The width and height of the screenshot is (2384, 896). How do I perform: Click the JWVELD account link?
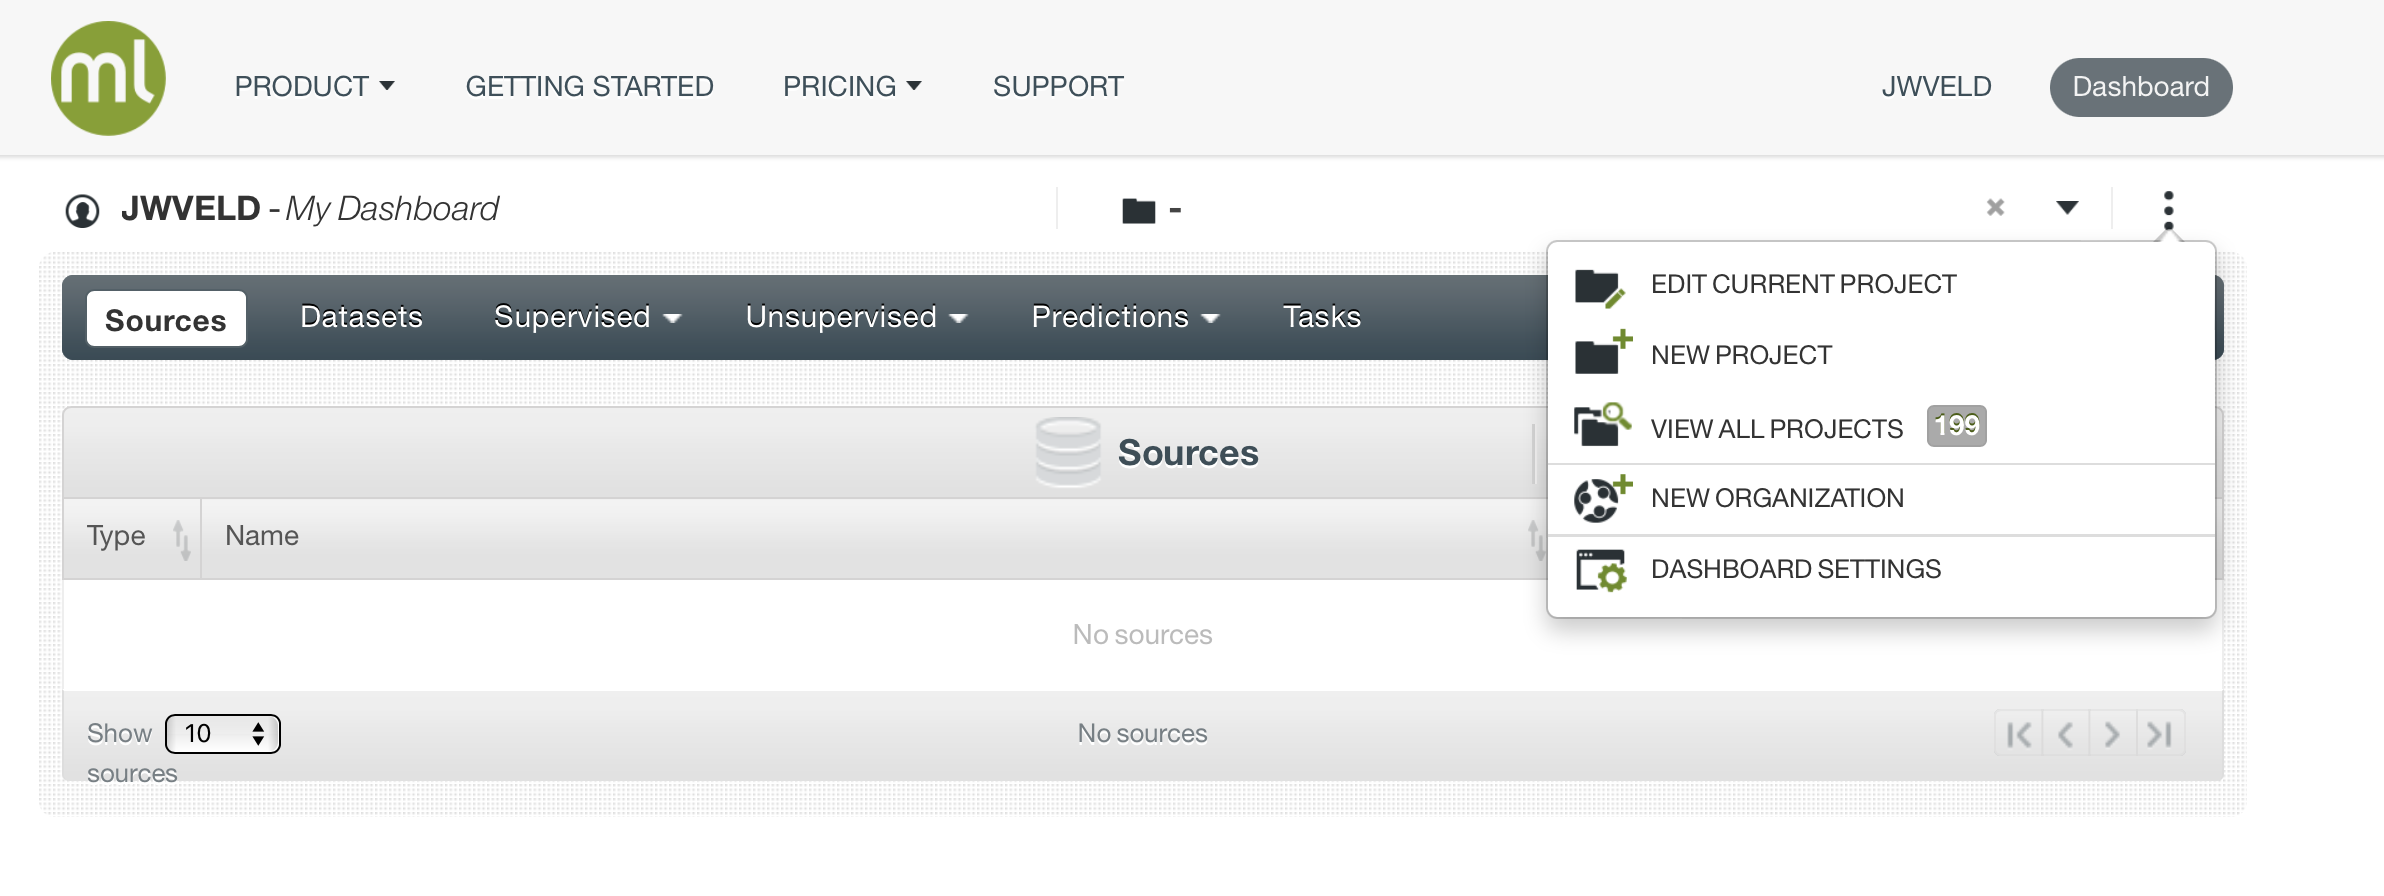pos(1936,87)
